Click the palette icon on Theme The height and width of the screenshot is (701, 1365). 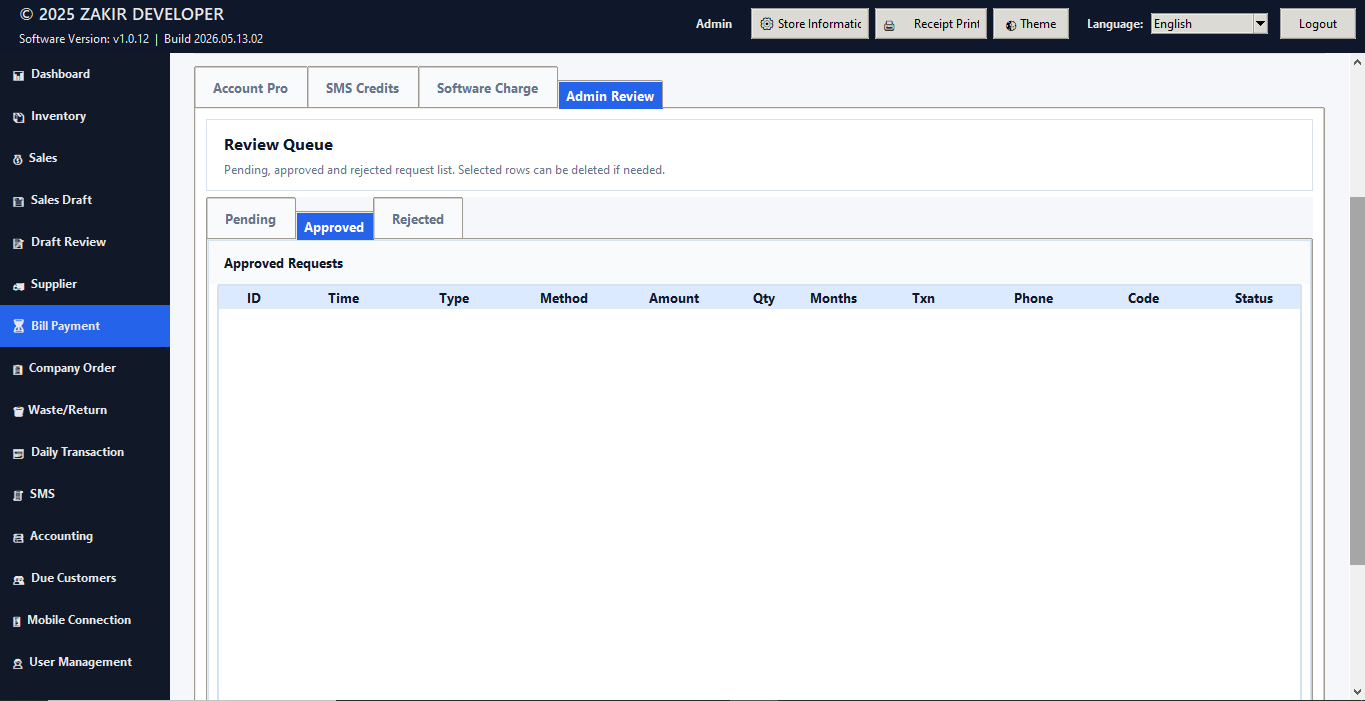pos(1012,25)
